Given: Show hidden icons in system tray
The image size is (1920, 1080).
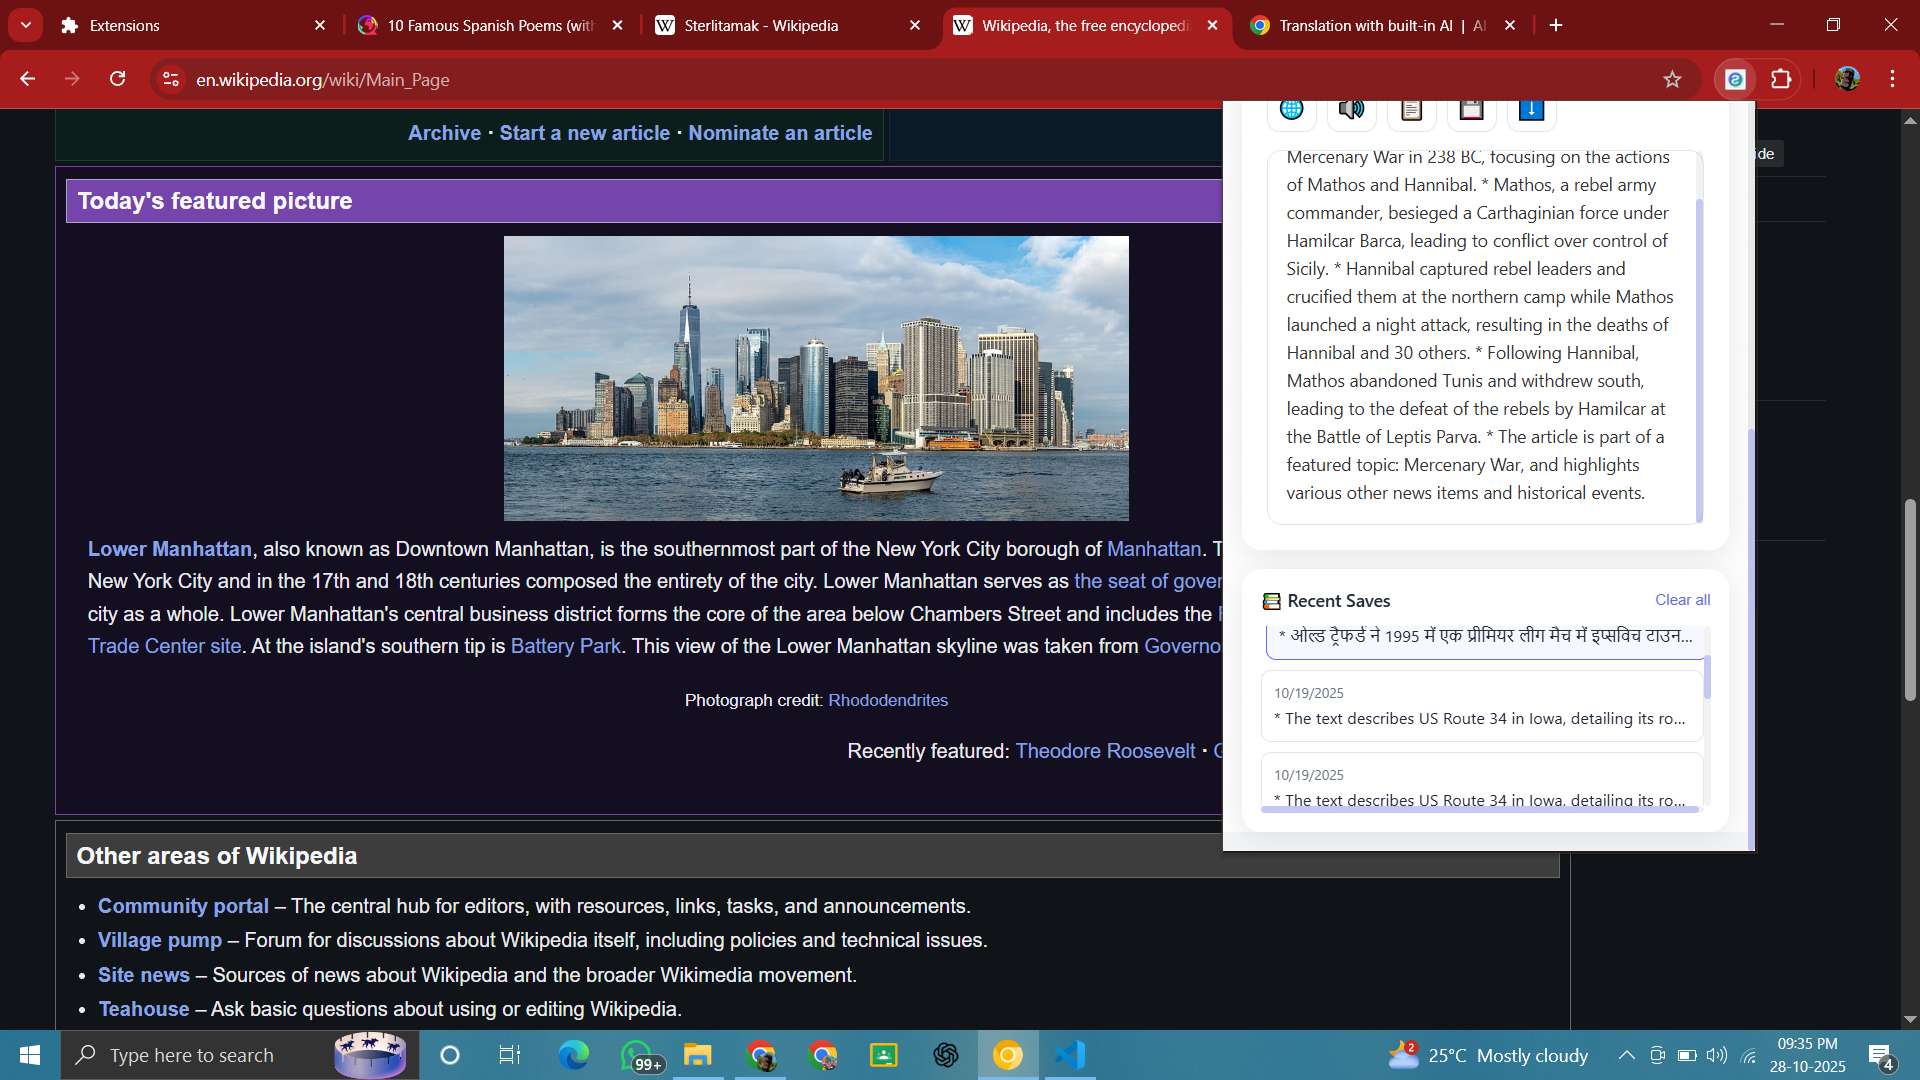Looking at the screenshot, I should click(x=1626, y=1055).
